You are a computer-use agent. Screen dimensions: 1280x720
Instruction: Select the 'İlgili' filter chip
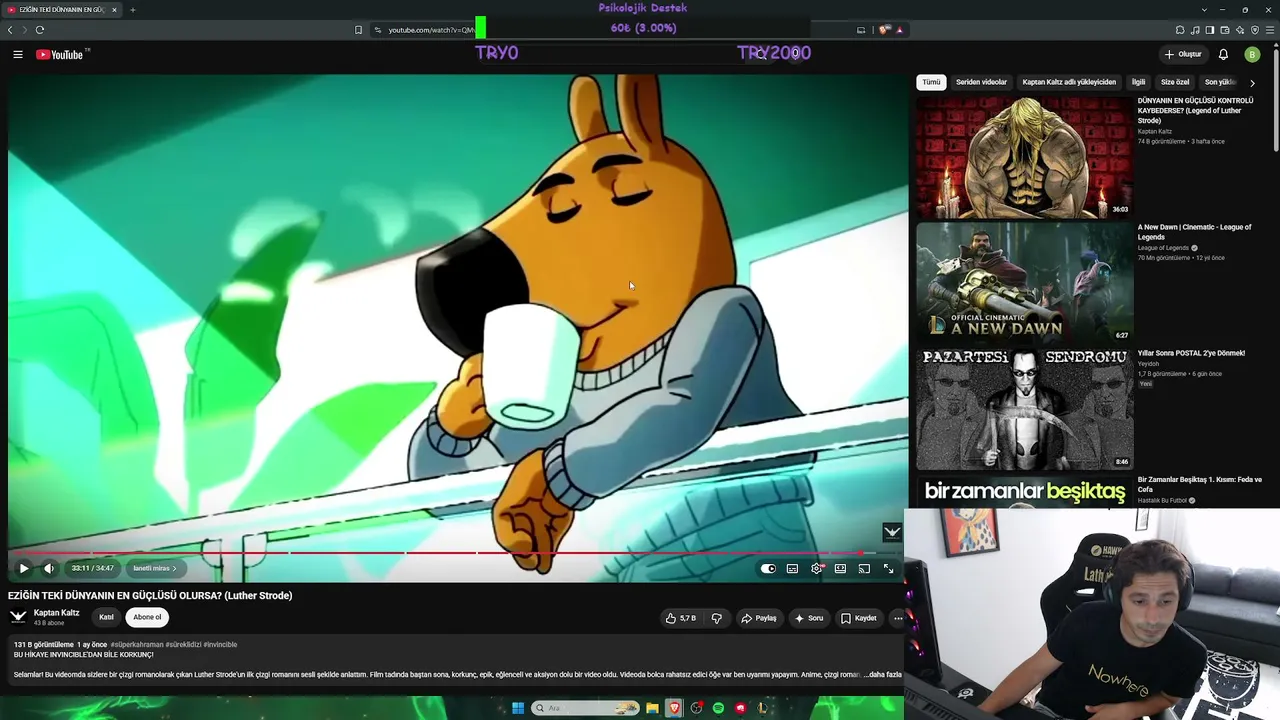pos(1138,82)
